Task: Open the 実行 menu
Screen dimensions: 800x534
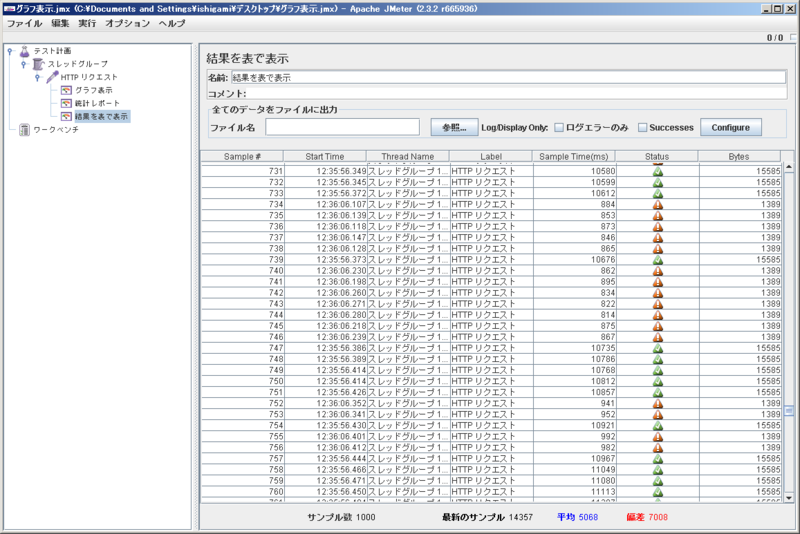Action: [87, 23]
